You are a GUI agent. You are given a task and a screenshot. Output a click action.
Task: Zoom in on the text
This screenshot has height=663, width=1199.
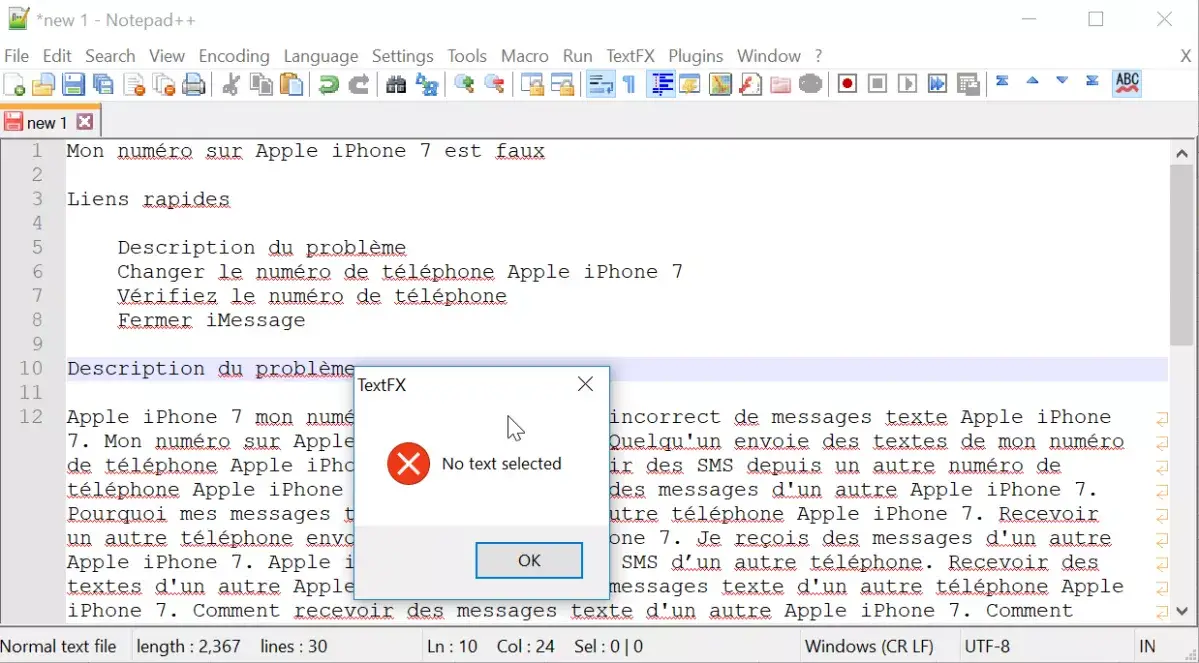click(x=463, y=84)
